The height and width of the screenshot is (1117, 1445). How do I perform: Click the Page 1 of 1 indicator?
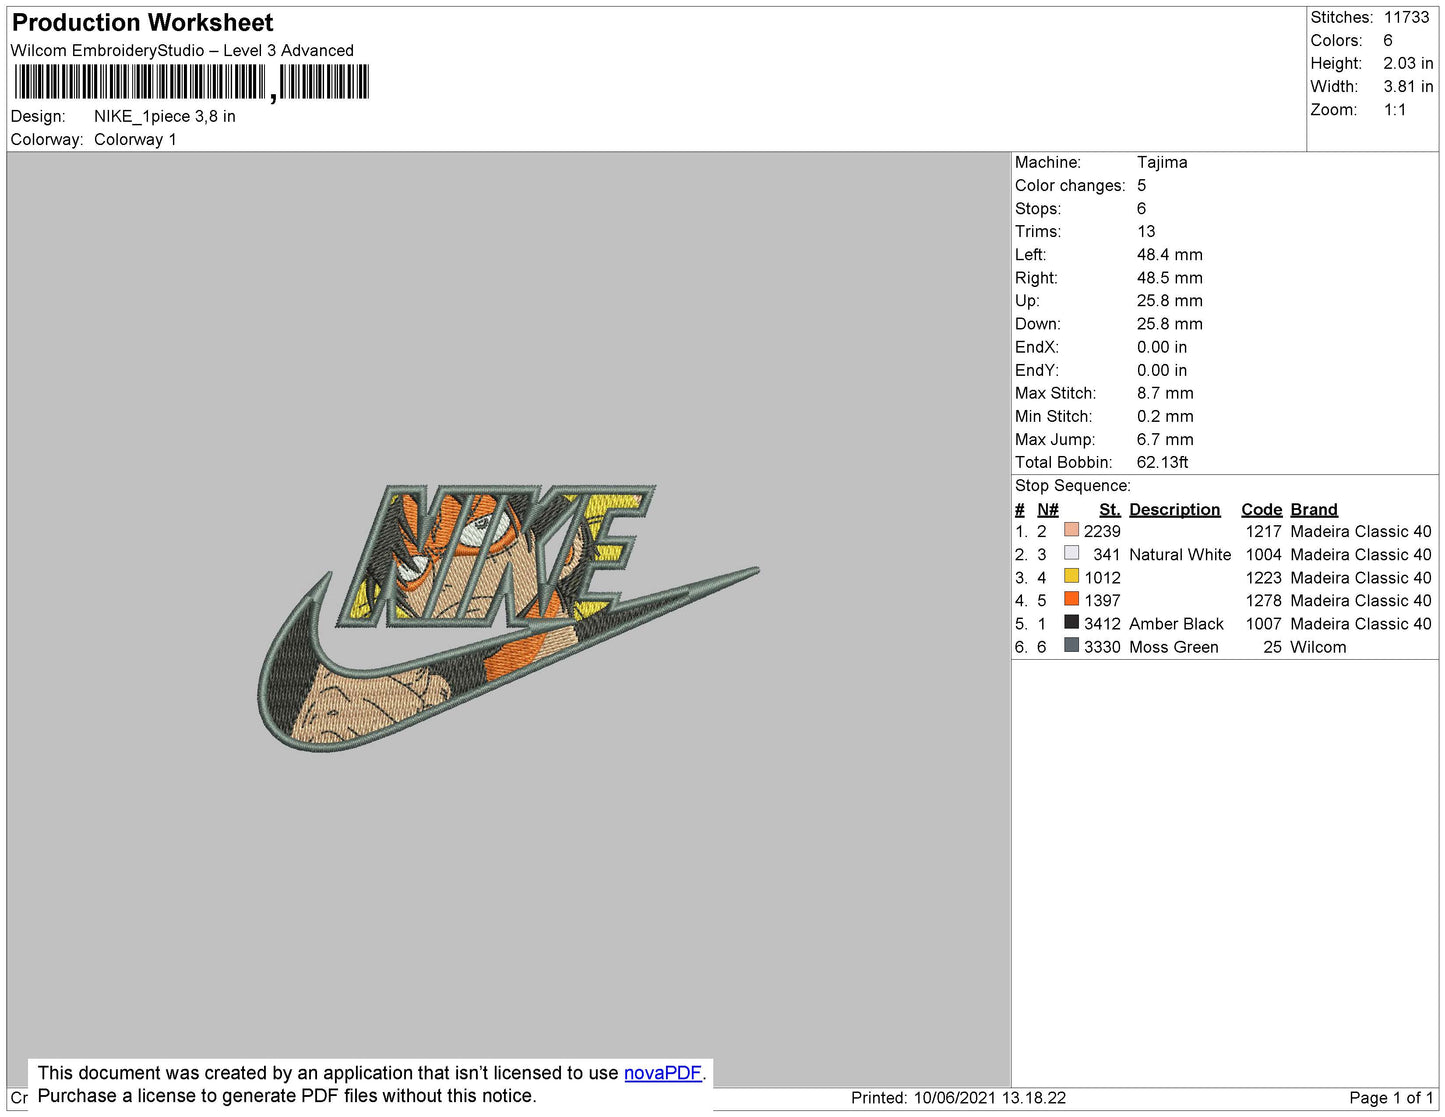coord(1390,1098)
